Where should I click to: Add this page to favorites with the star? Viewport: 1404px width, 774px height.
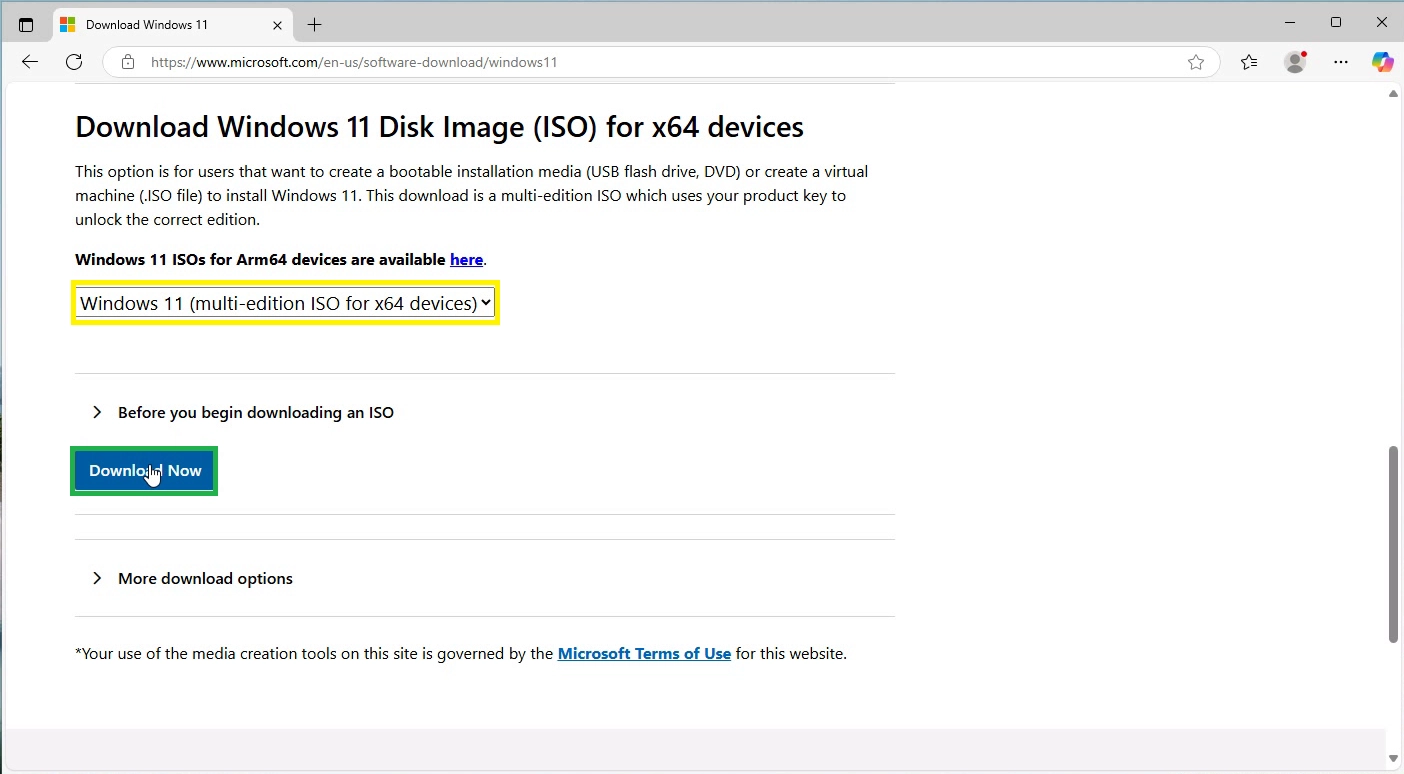click(1196, 62)
